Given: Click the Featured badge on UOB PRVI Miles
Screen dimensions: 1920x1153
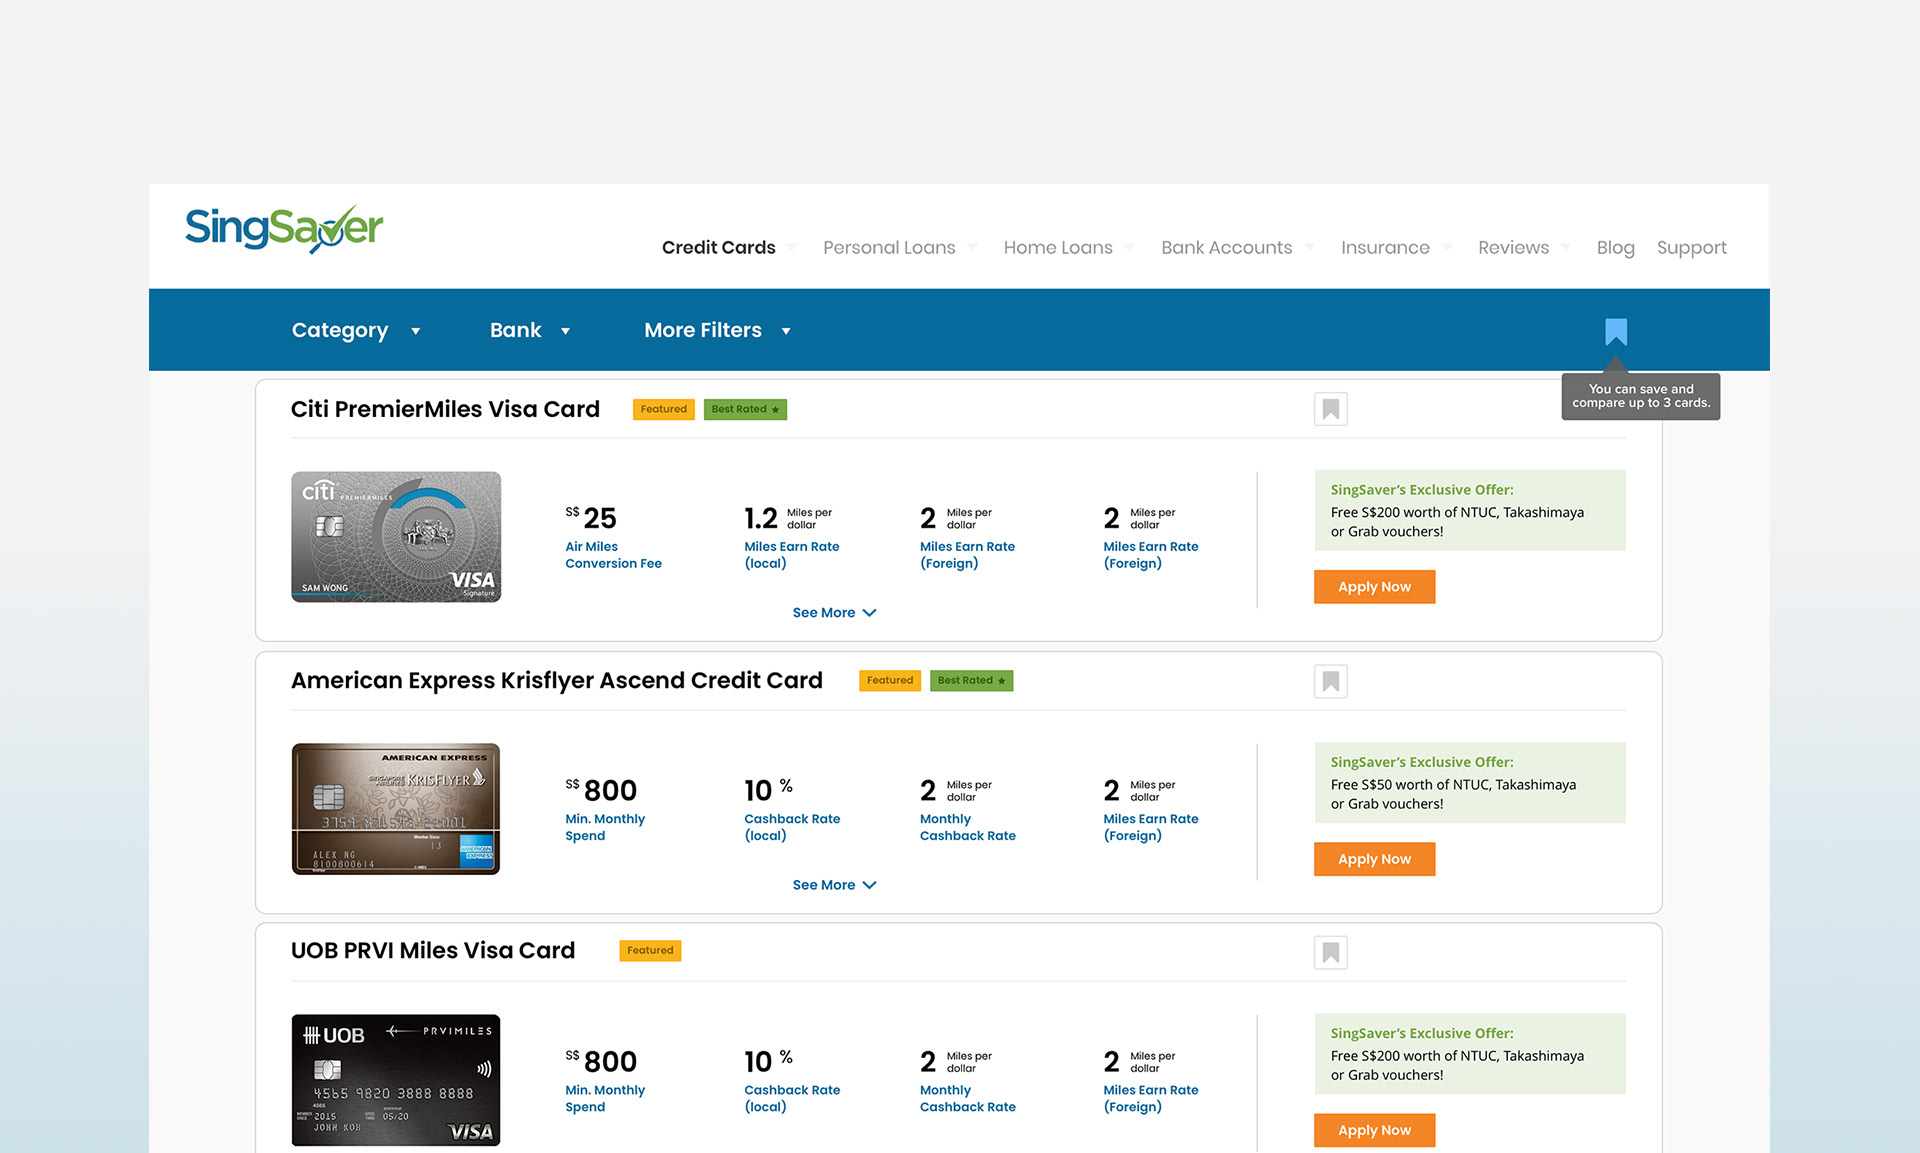Looking at the screenshot, I should (650, 950).
